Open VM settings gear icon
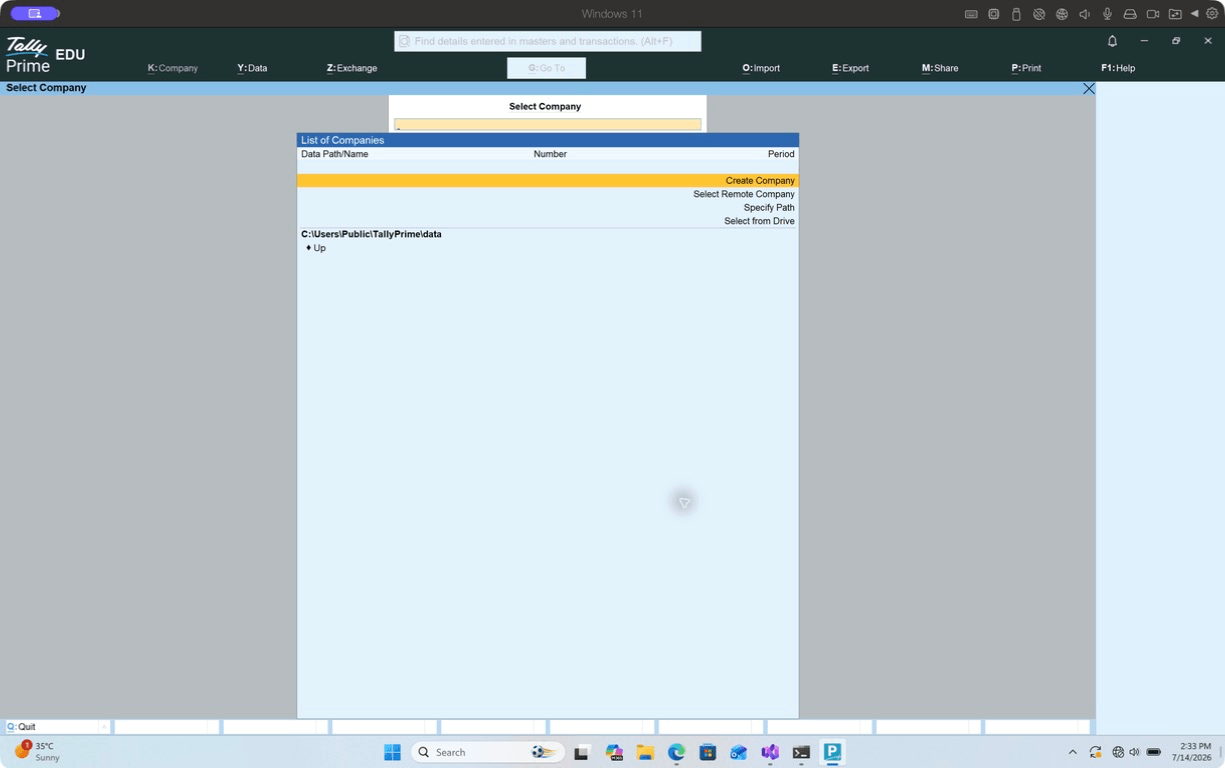 click(1212, 14)
